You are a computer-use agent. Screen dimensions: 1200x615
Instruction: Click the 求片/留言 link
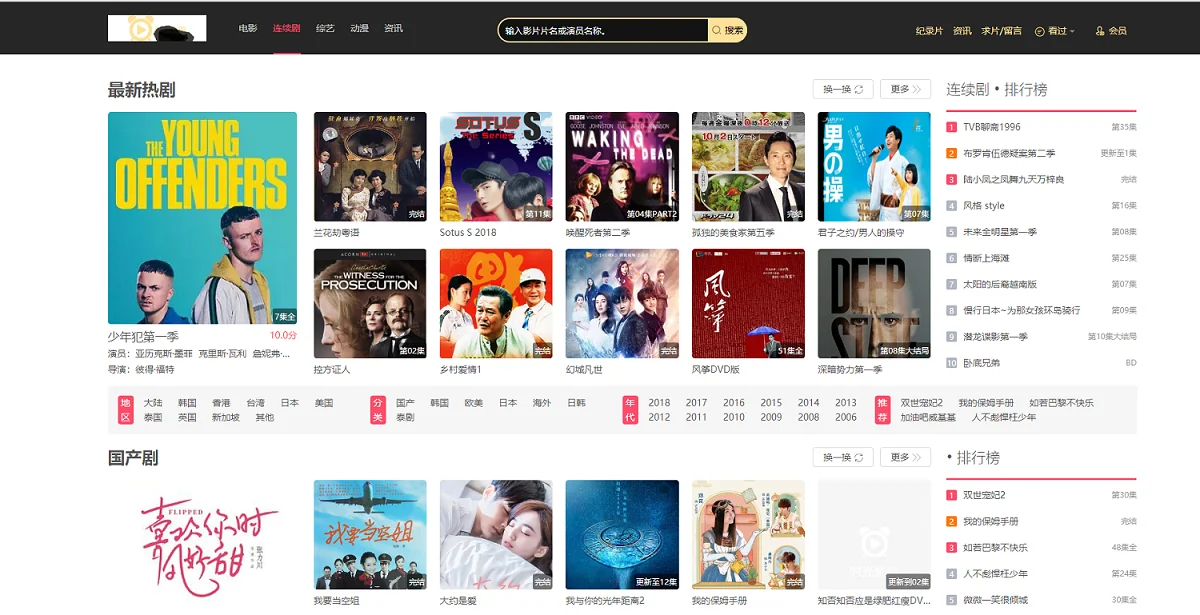coord(1001,31)
